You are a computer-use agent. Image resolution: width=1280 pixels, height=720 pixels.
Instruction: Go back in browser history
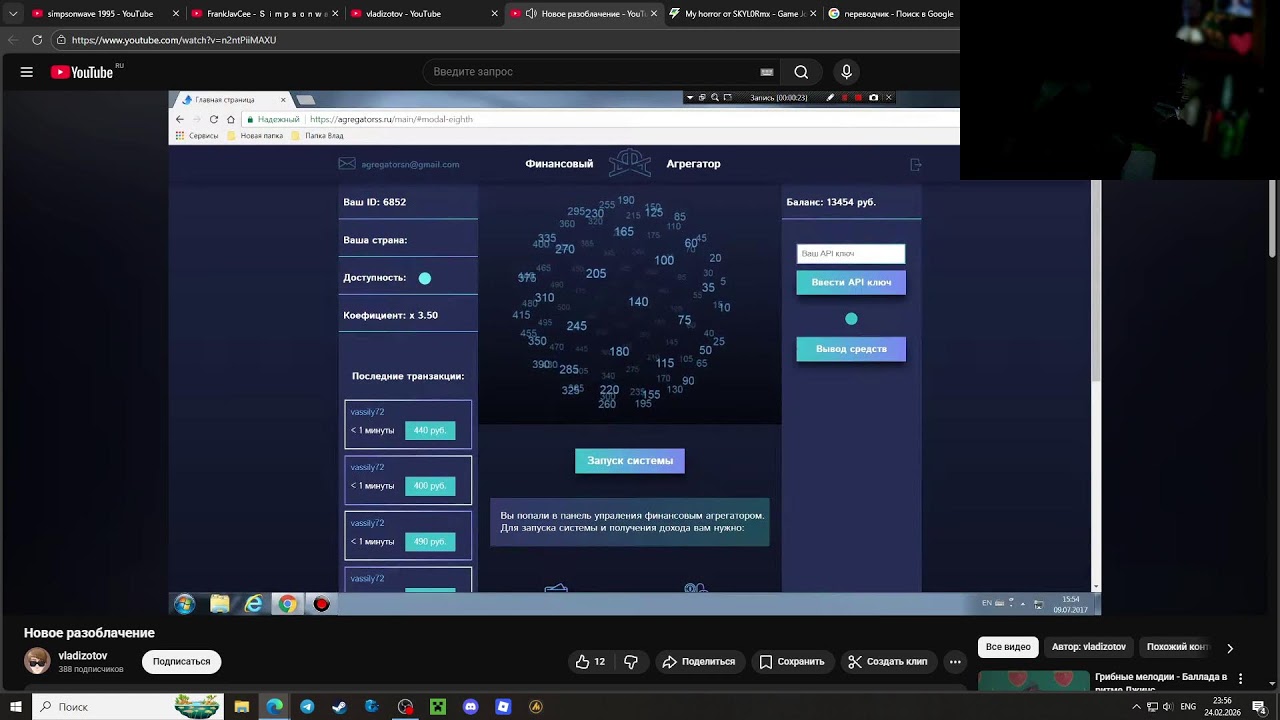click(13, 40)
